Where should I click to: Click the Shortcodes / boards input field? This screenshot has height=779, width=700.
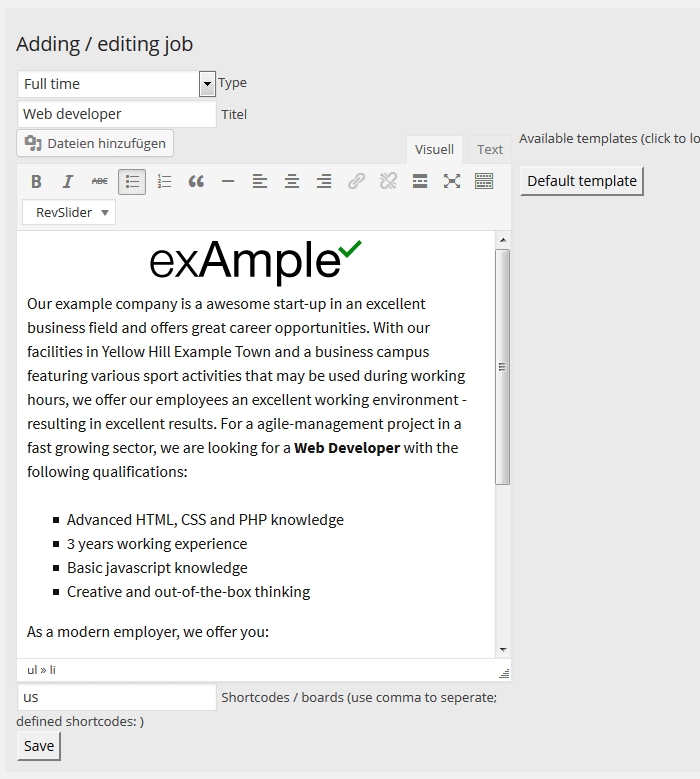[117, 697]
